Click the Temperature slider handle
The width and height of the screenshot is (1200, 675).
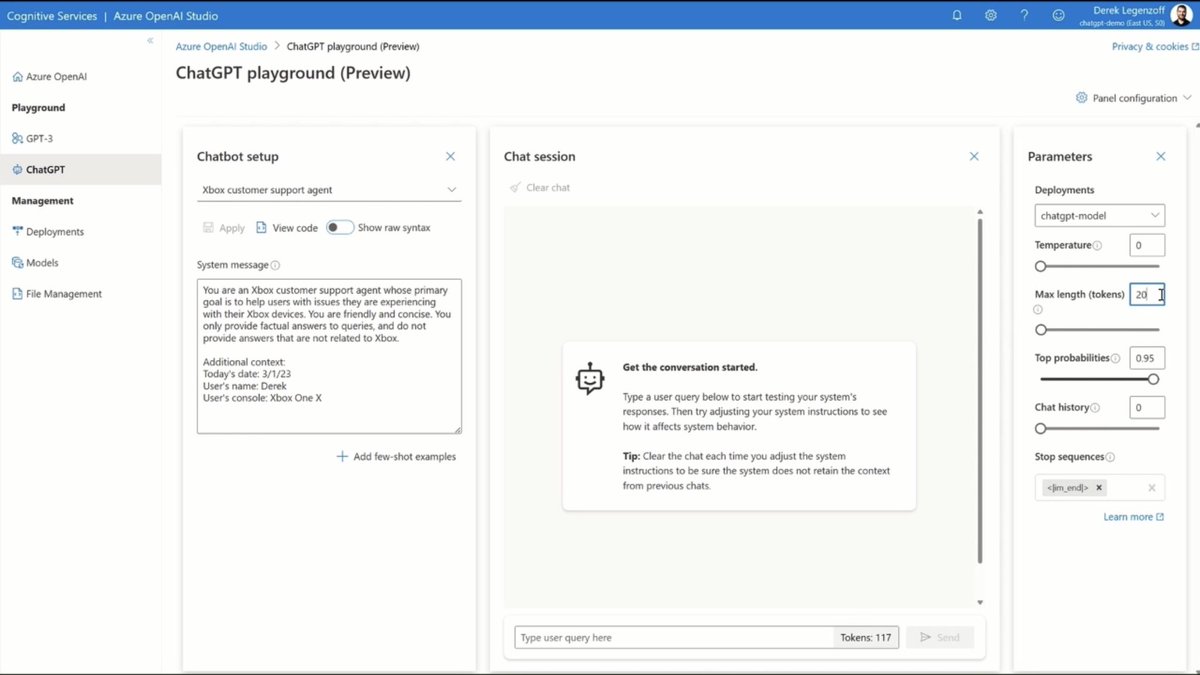tap(1041, 266)
